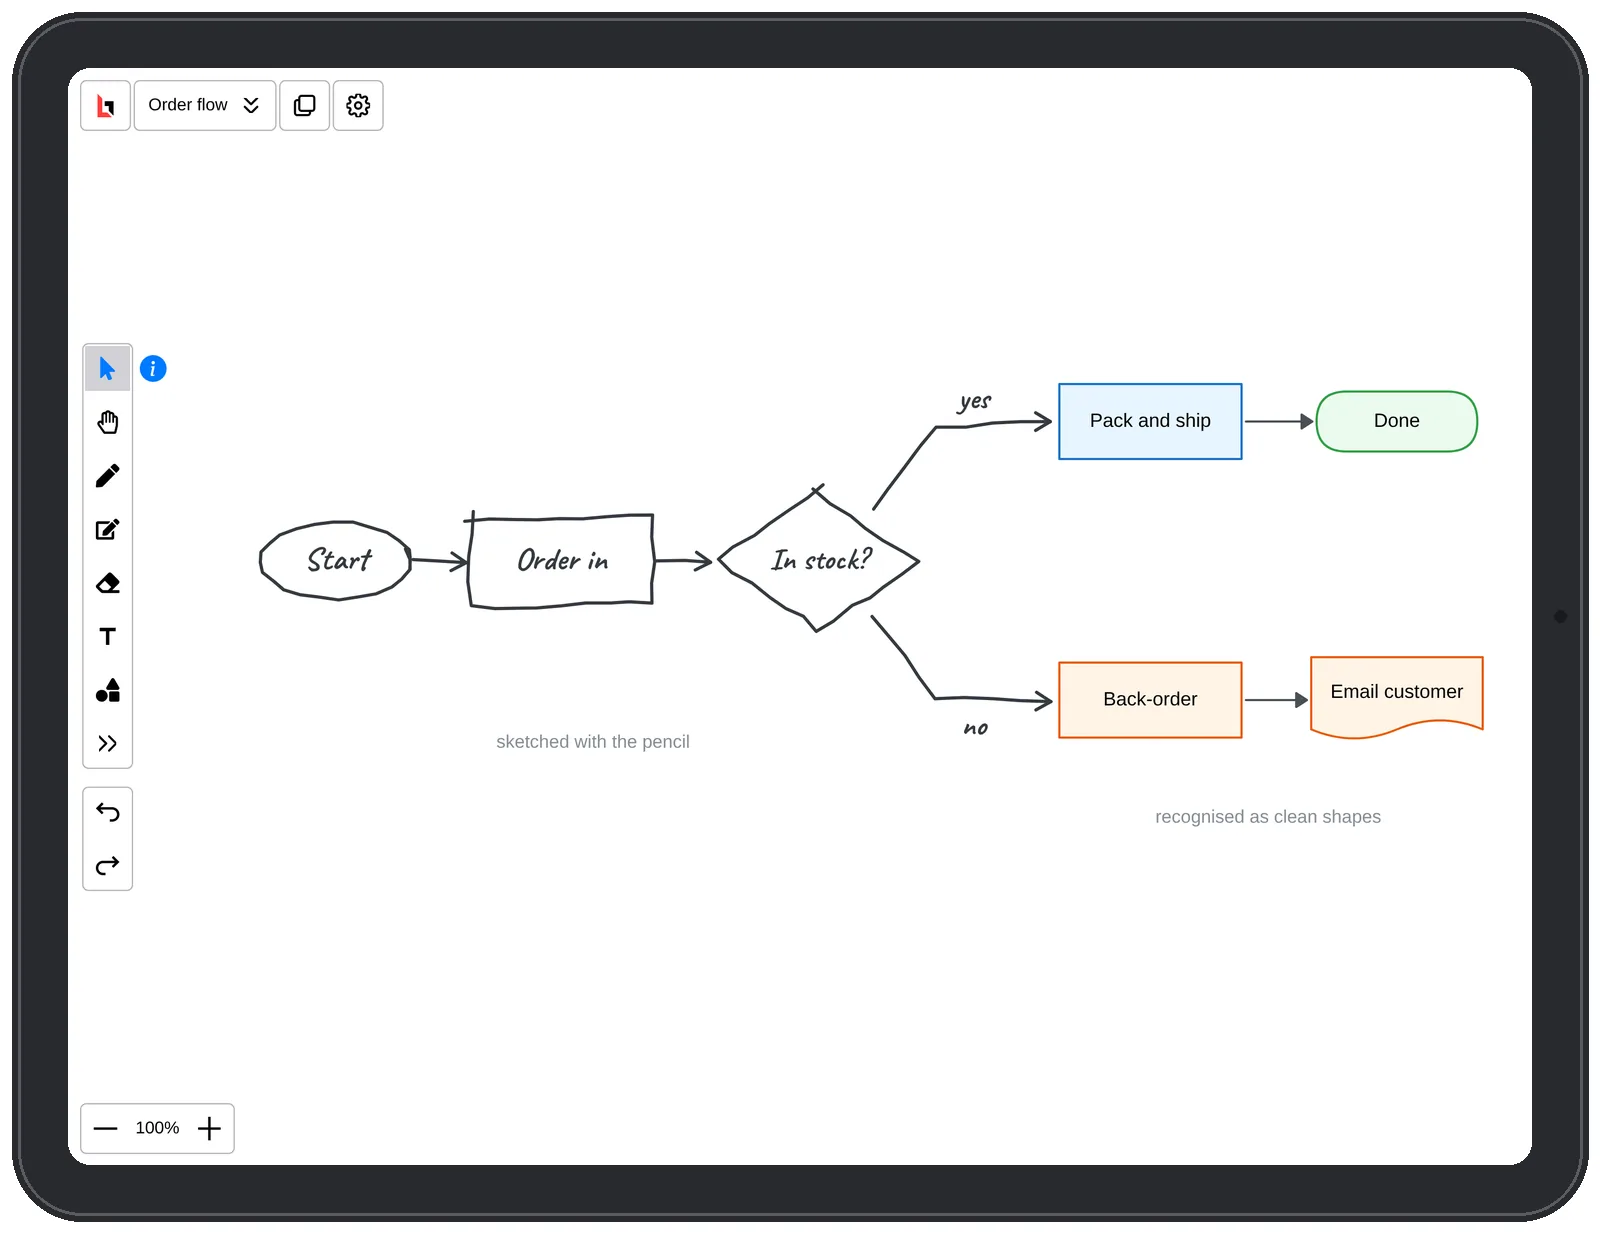Viewport: 1600px width, 1233px height.
Task: Select the hand pan tool
Action: 108,423
